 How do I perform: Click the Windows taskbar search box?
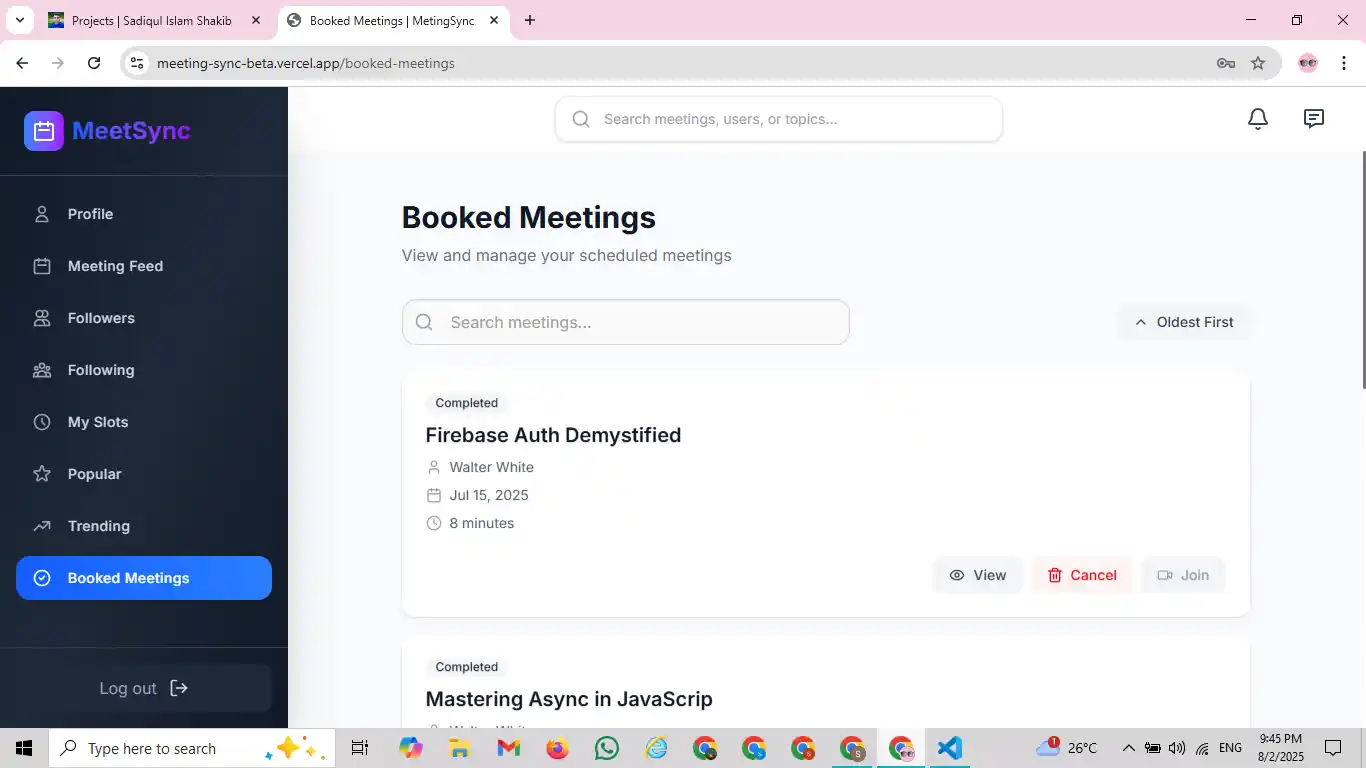(x=190, y=748)
